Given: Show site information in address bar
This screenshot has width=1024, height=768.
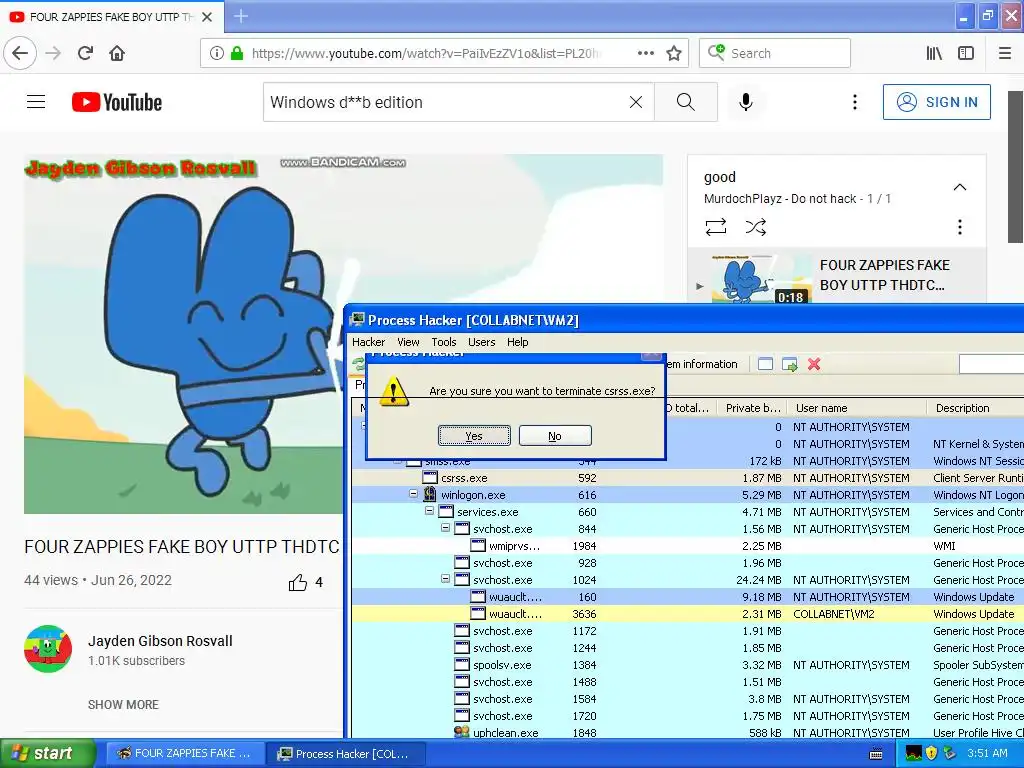Looking at the screenshot, I should [x=217, y=53].
